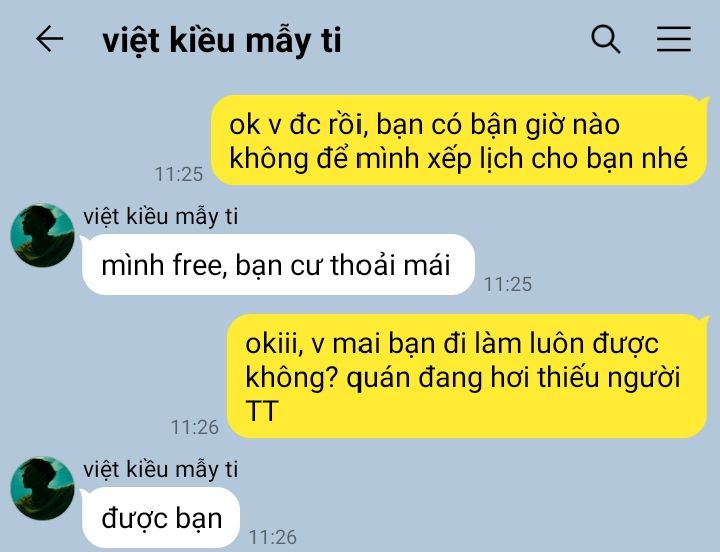The width and height of the screenshot is (720, 552).
Task: Open the search magnifier icon
Action: point(606,39)
